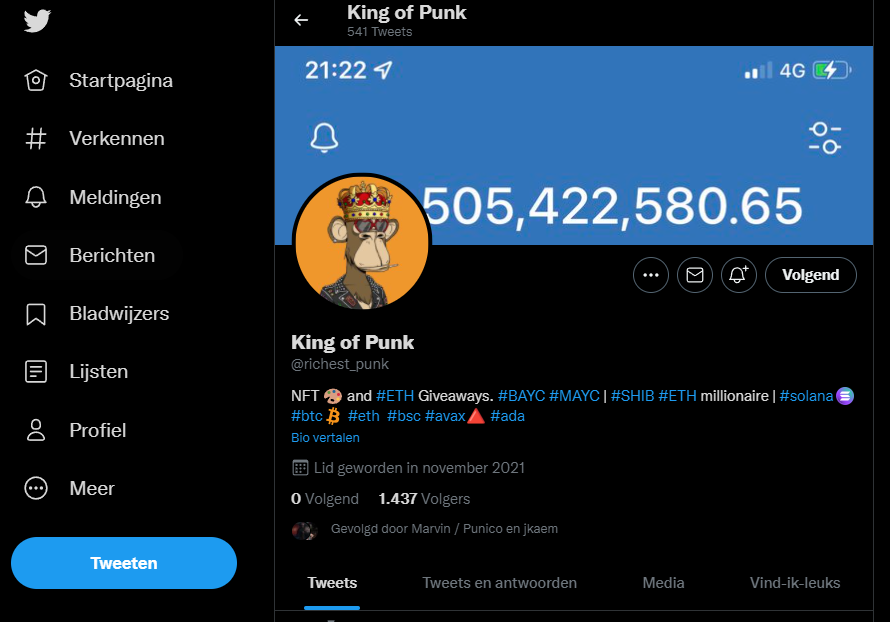Click the Twitter bird logo
Viewport: 890px width, 622px height.
[37, 21]
